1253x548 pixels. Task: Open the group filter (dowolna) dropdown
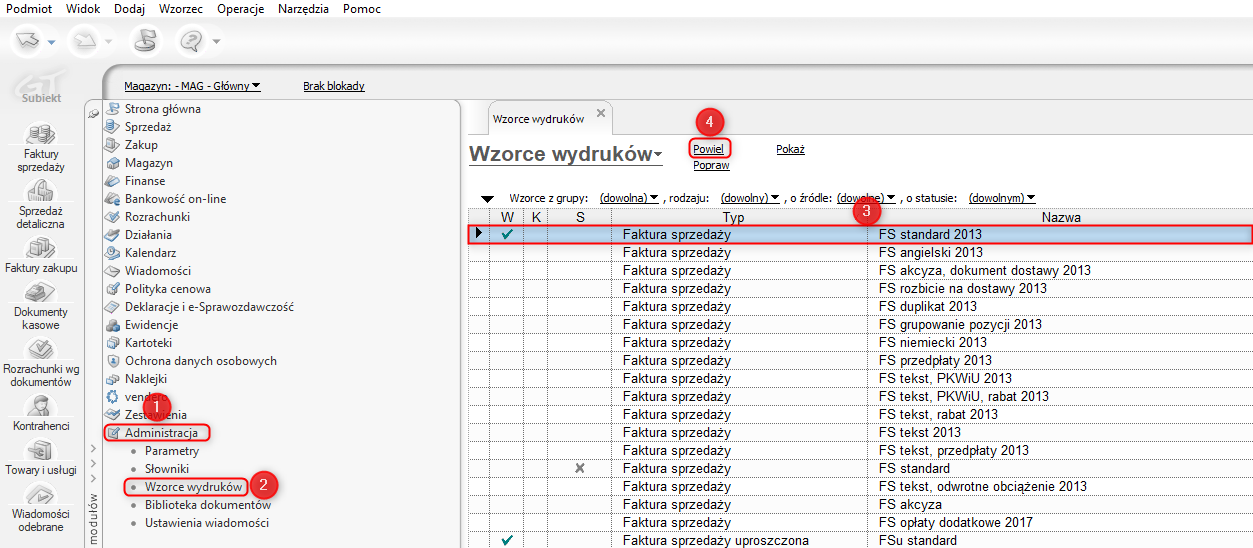pos(628,198)
